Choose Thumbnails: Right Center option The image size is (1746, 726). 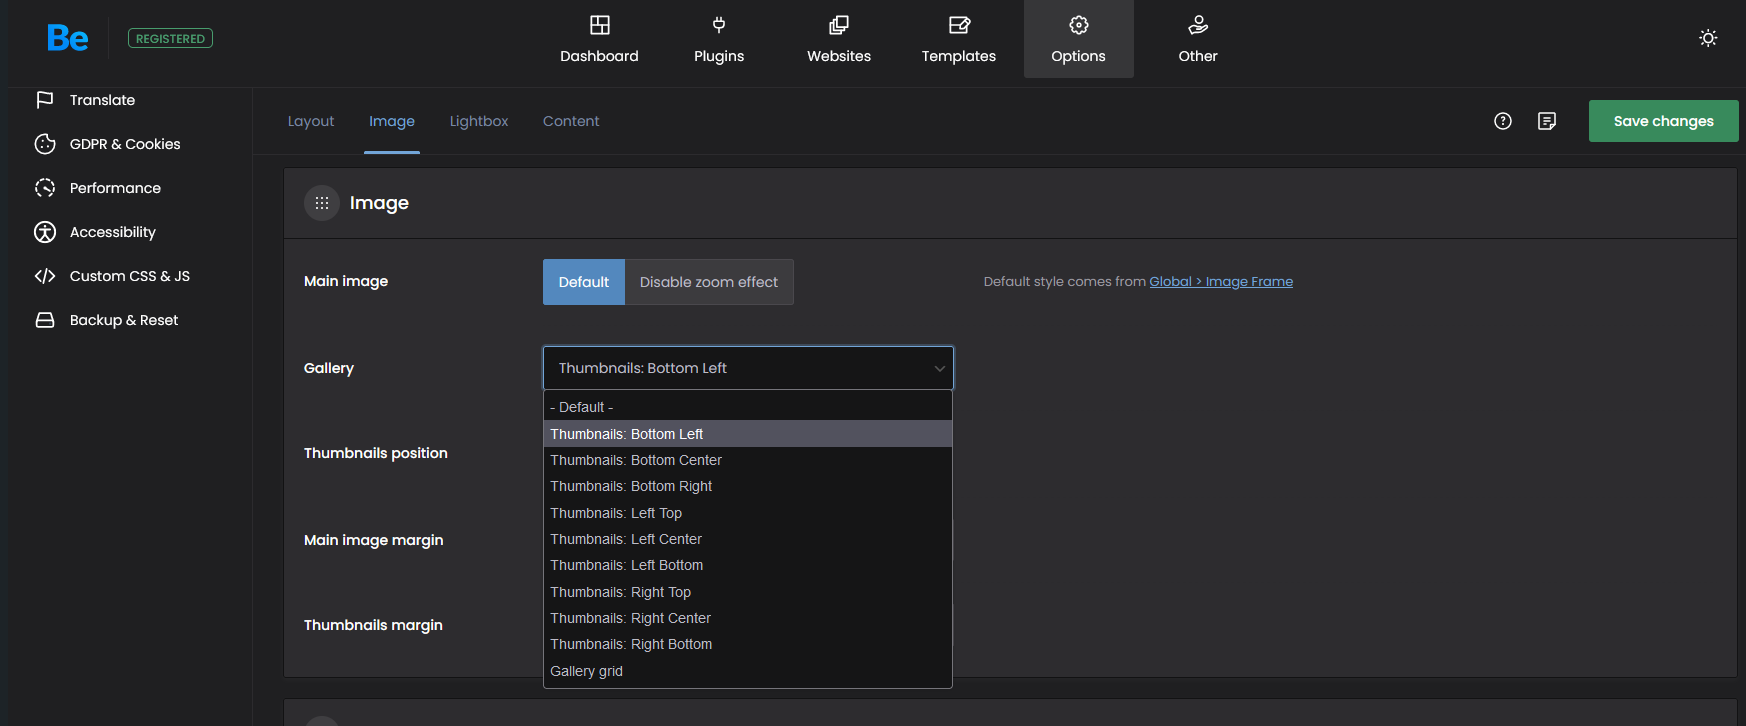point(748,618)
